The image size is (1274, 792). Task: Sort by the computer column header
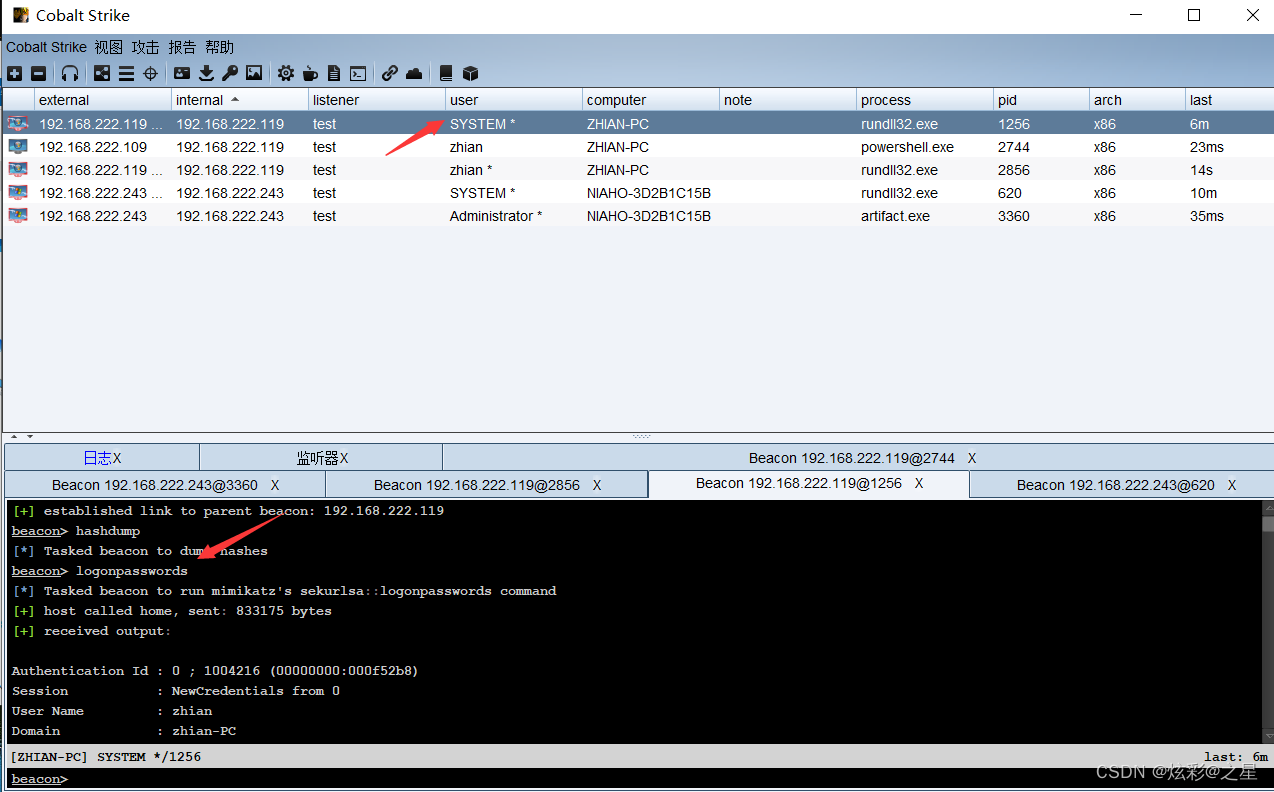(x=651, y=100)
